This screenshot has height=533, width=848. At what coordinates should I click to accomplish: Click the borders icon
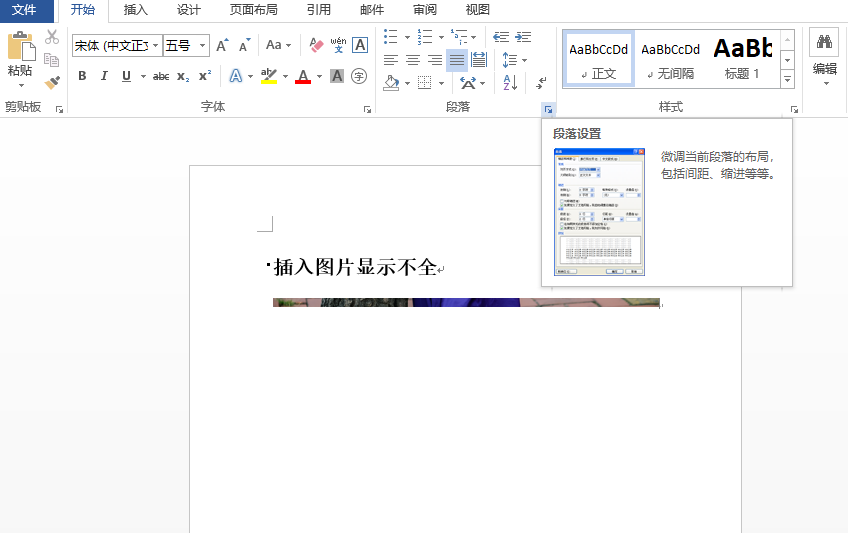tap(425, 83)
